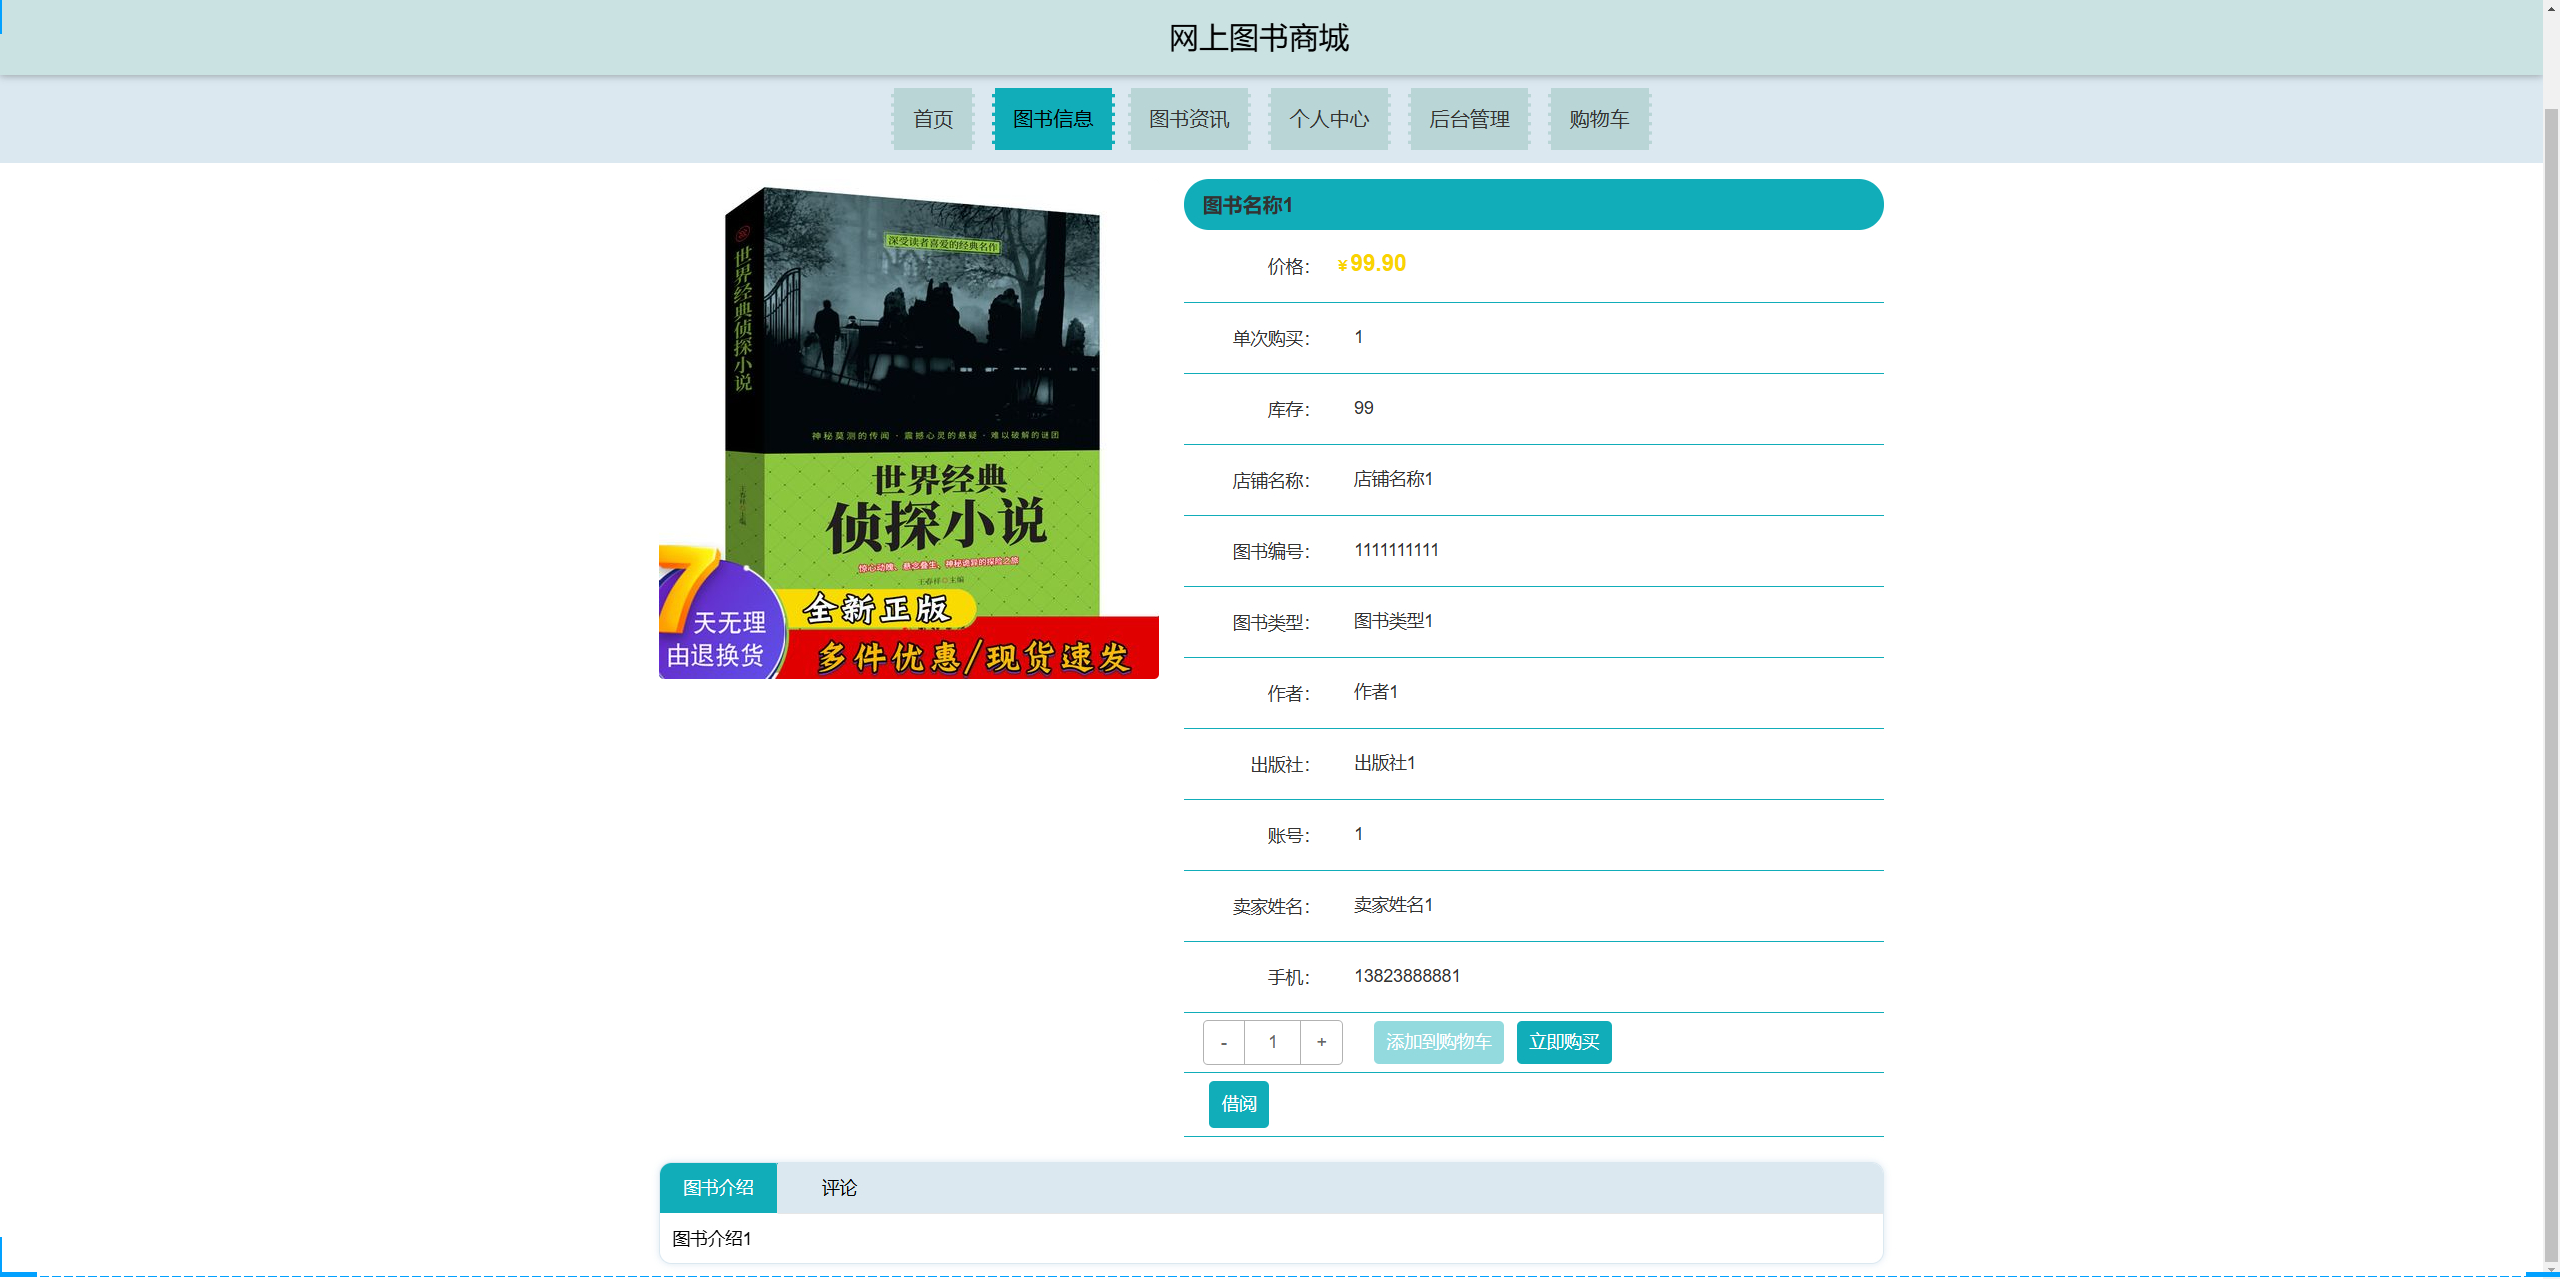The image size is (2560, 1279).
Task: Click the seller phone number 13823888881
Action: point(1406,976)
